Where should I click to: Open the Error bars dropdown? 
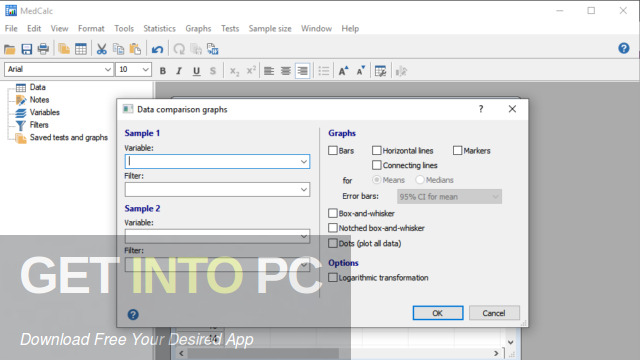(496, 197)
